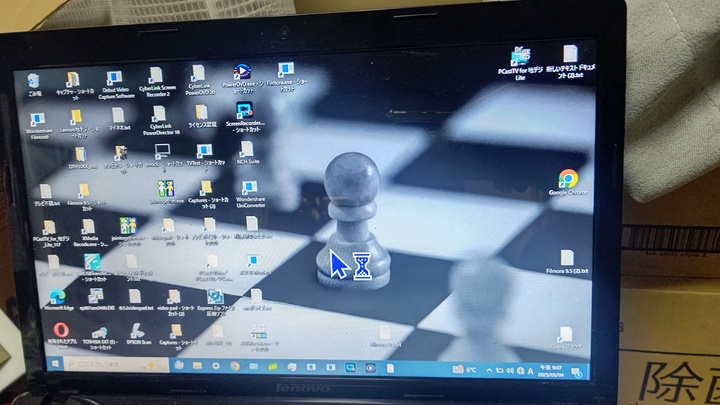This screenshot has height=405, width=720.
Task: Launch PowerDVD.exe shortcut with play logo
Action: [x=242, y=79]
